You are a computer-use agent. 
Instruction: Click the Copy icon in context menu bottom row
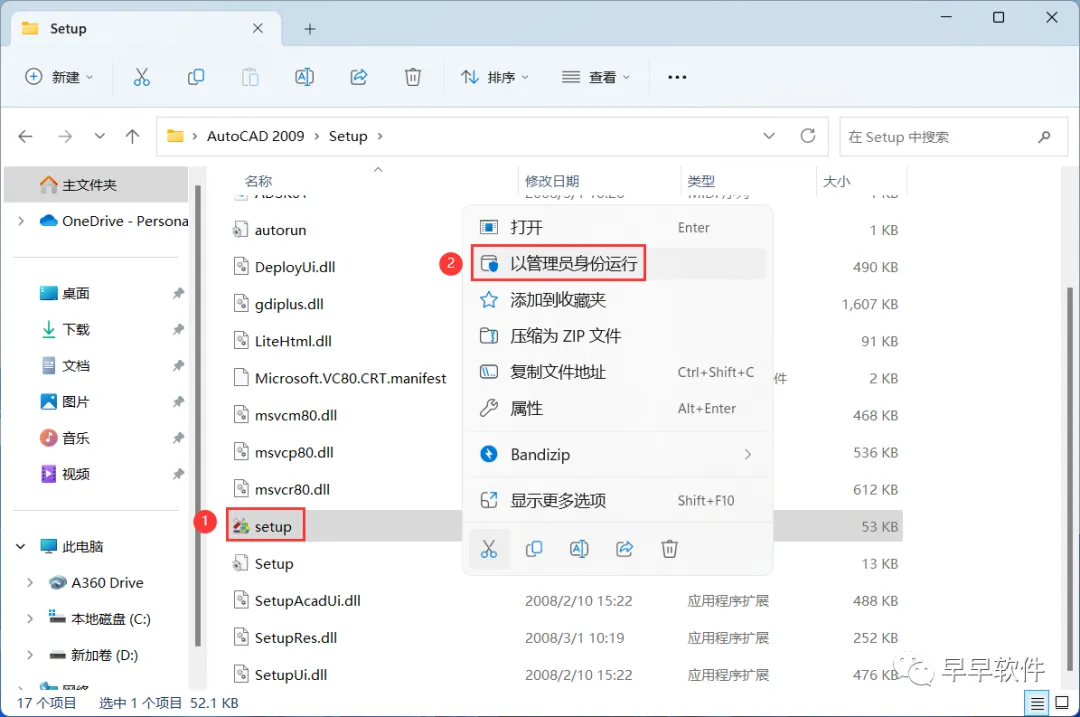534,549
